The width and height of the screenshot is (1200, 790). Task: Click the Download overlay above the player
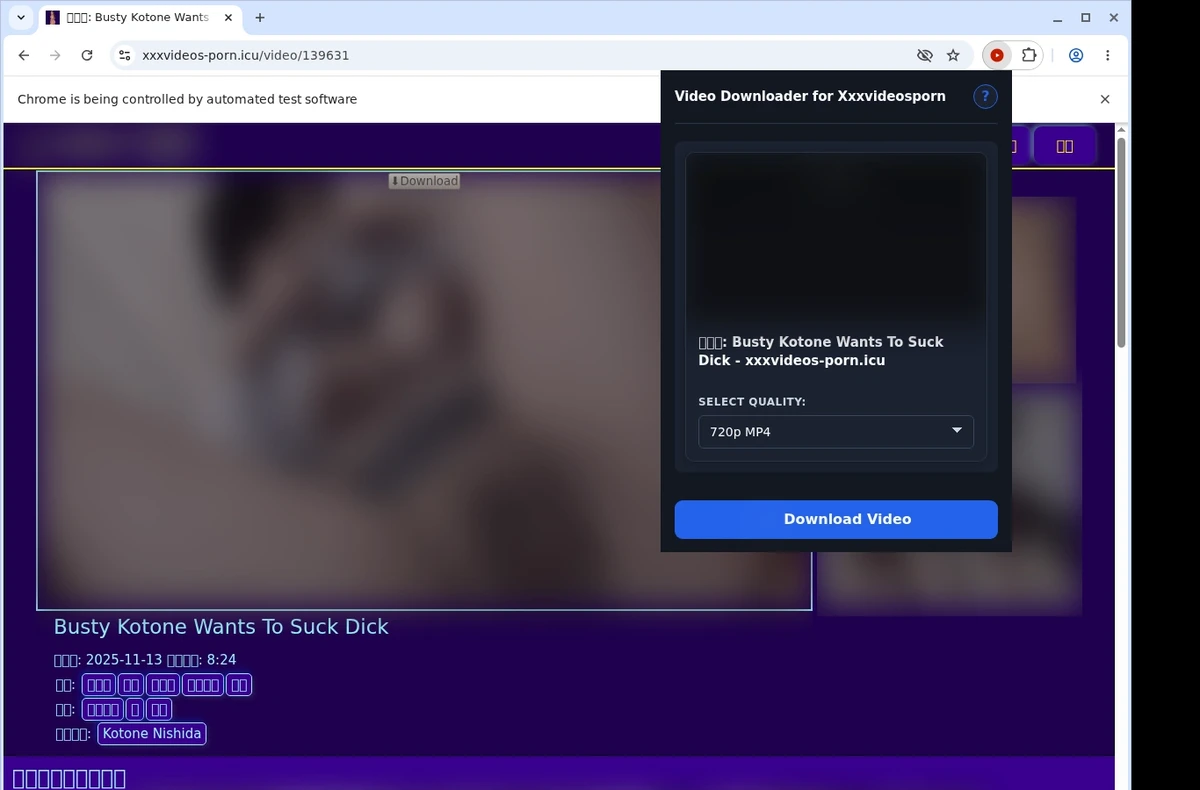424,181
